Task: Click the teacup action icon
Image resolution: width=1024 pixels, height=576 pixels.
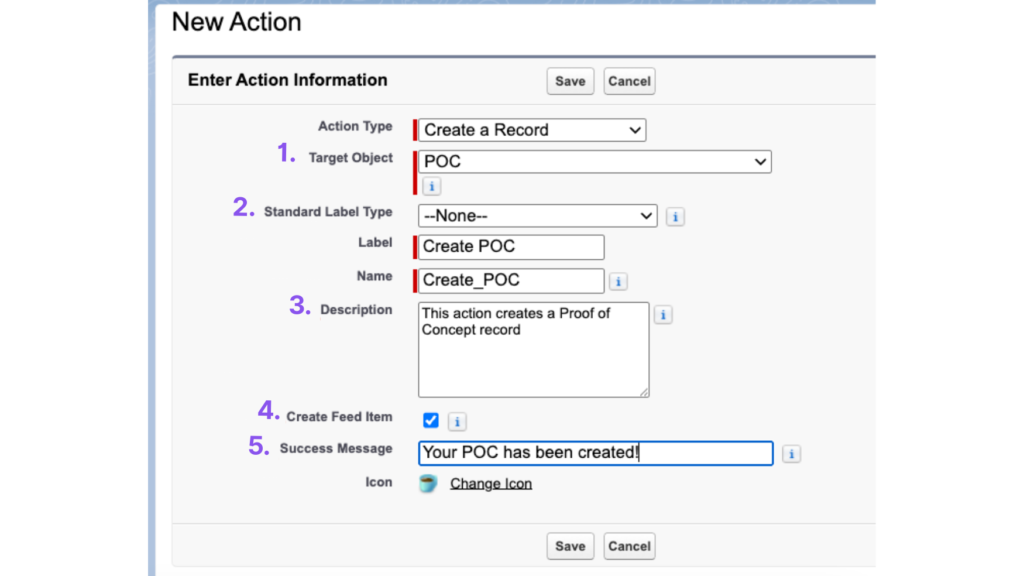Action: point(428,483)
